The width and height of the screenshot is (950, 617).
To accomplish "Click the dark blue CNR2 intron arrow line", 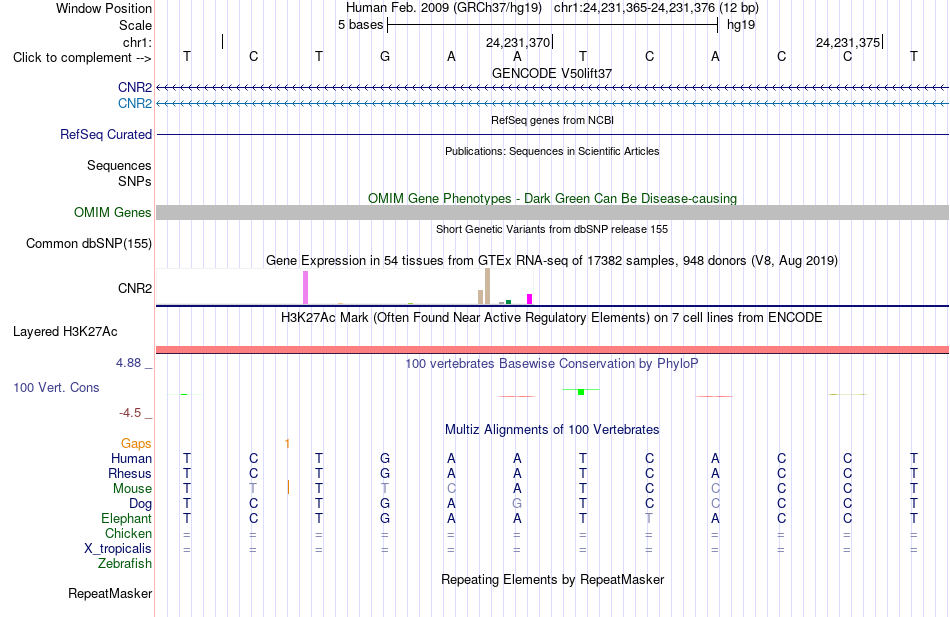I will (x=552, y=88).
